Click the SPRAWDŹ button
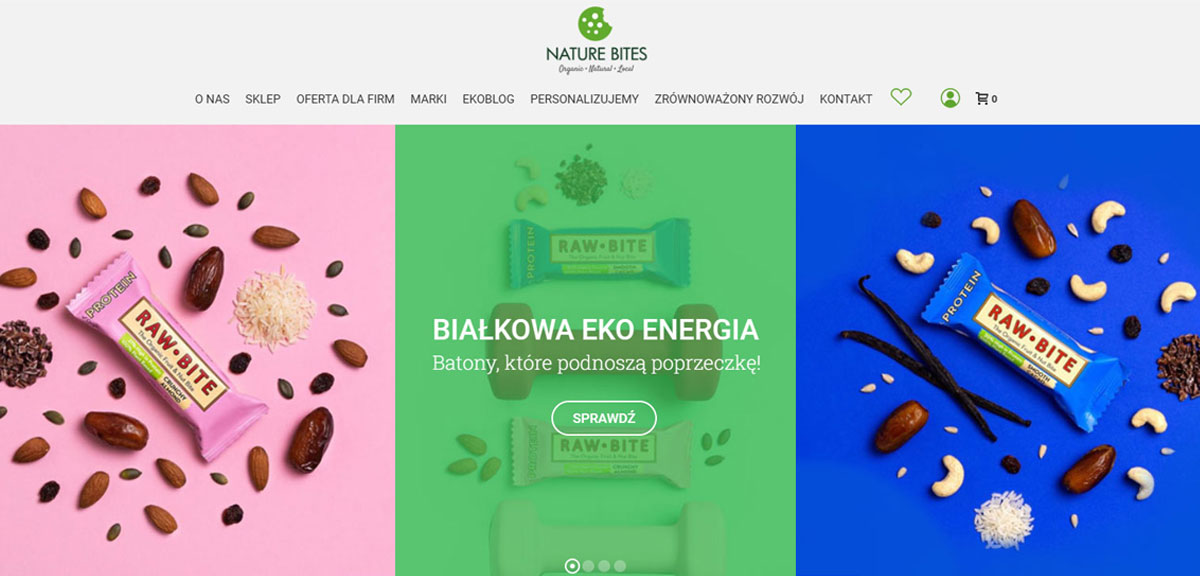The height and width of the screenshot is (576, 1200). (x=604, y=418)
